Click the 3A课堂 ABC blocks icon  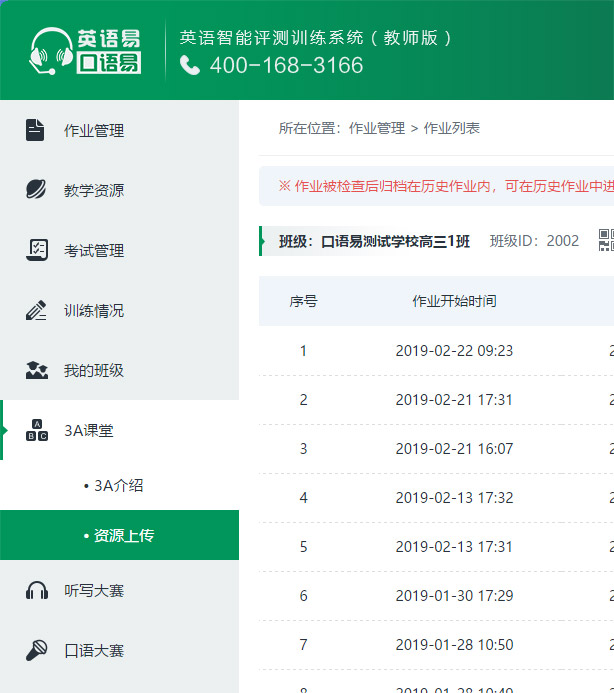pyautogui.click(x=36, y=430)
